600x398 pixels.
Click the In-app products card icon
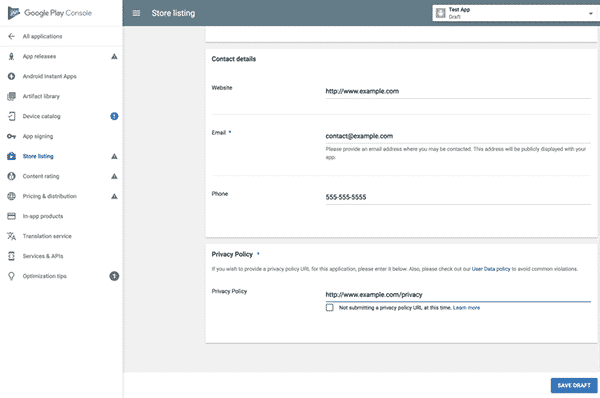point(11,216)
